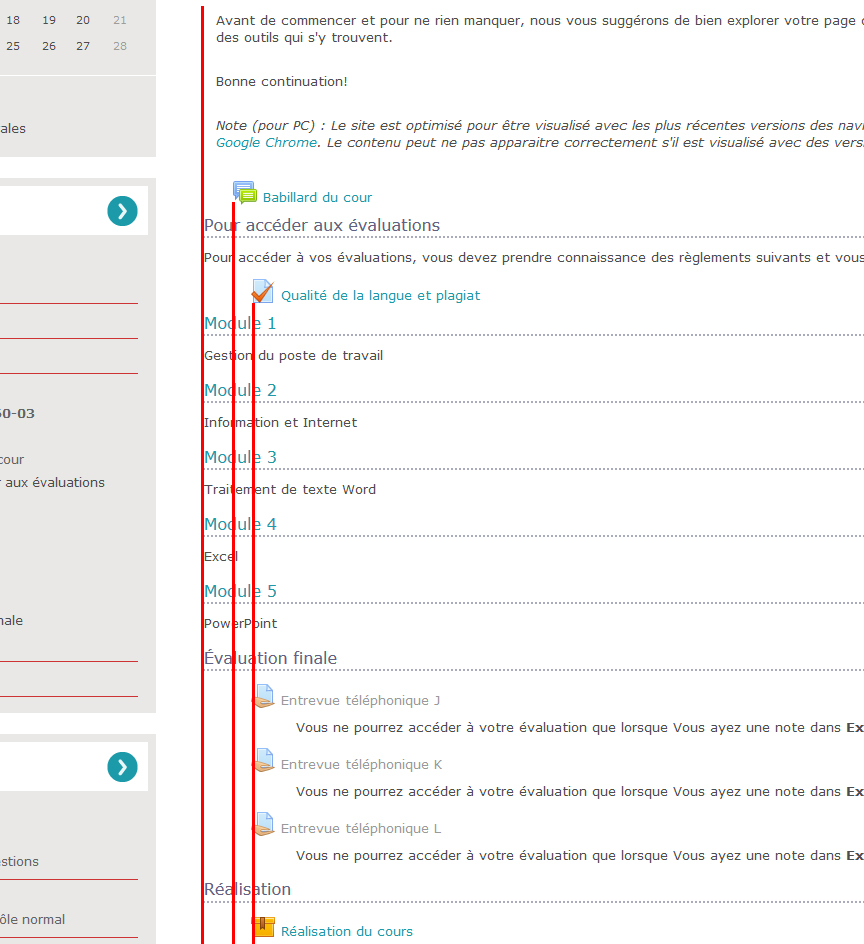
Task: Click the icon beside Réalisation du cours
Action: pos(264,927)
